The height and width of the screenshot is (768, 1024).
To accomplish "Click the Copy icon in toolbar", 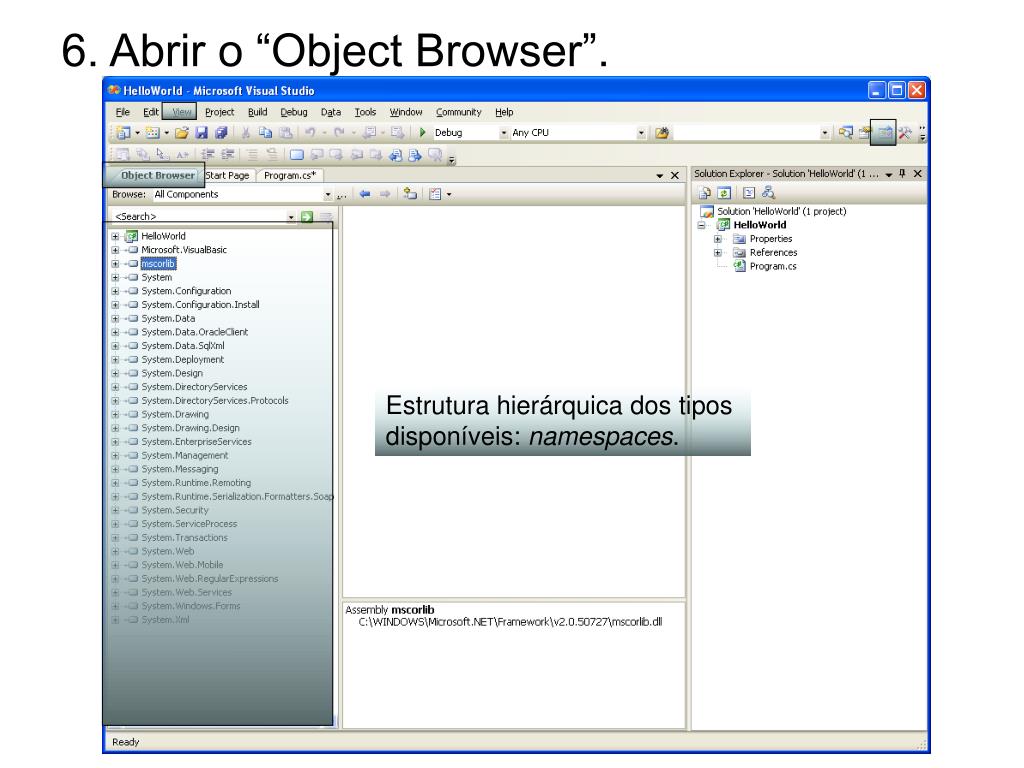I will point(265,133).
